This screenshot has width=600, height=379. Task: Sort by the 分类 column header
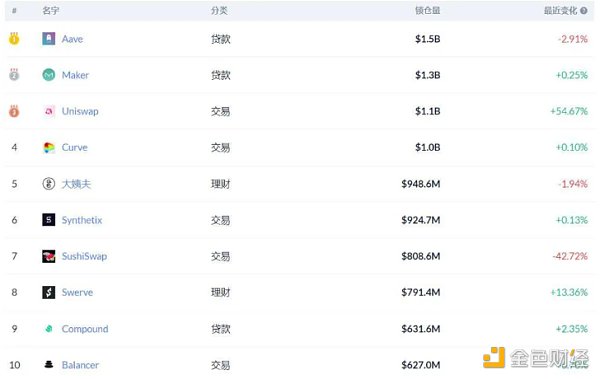pyautogui.click(x=219, y=11)
